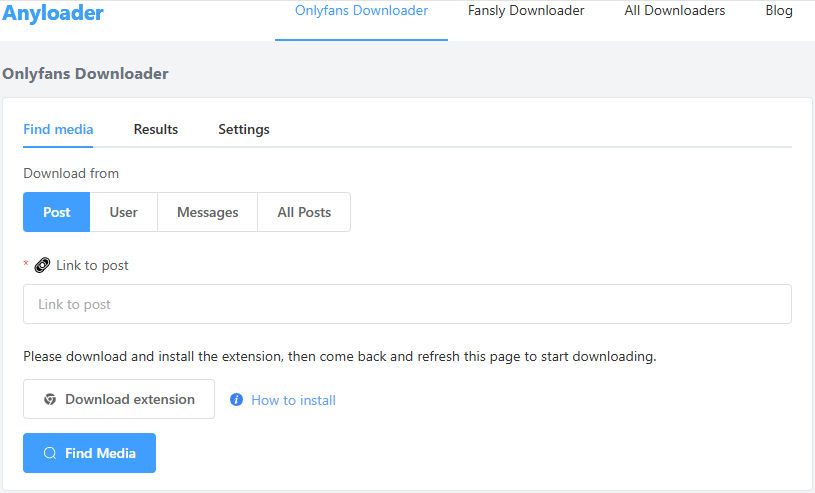This screenshot has width=815, height=493.
Task: Switch to the Results tab
Action: click(x=156, y=129)
